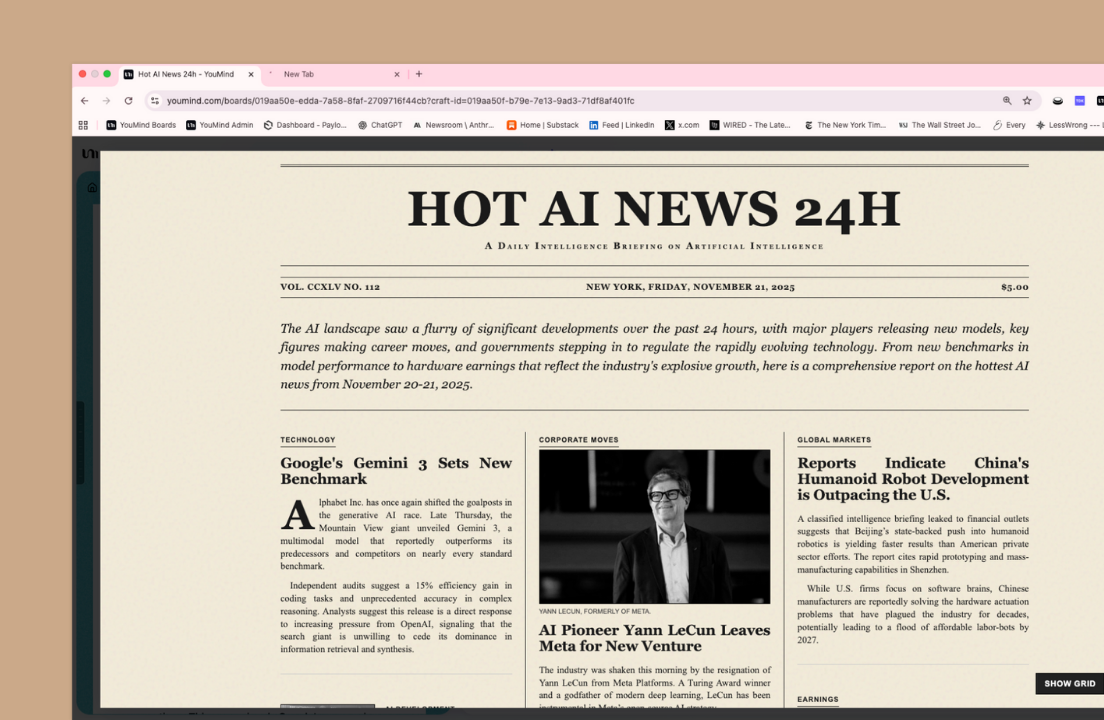
Task: Open The New York Tim... bookmark
Action: click(845, 125)
